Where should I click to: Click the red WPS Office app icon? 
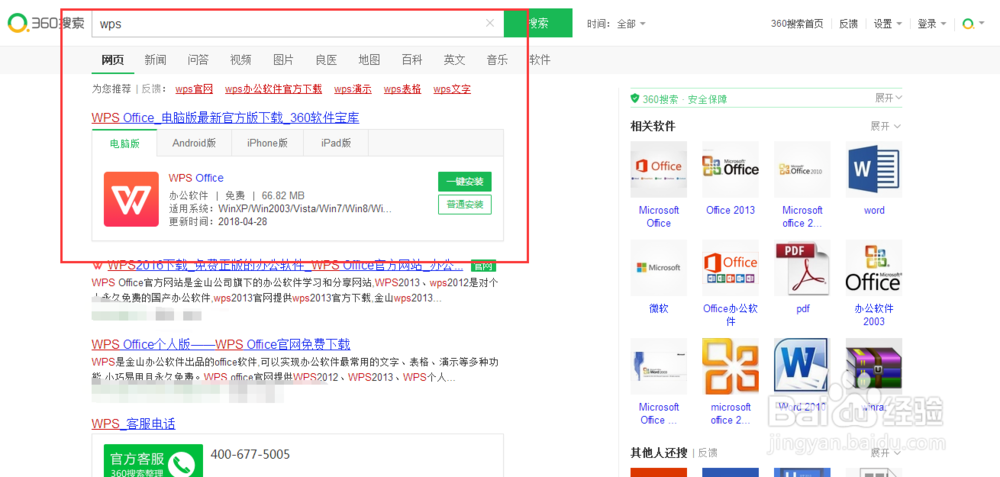pos(131,199)
